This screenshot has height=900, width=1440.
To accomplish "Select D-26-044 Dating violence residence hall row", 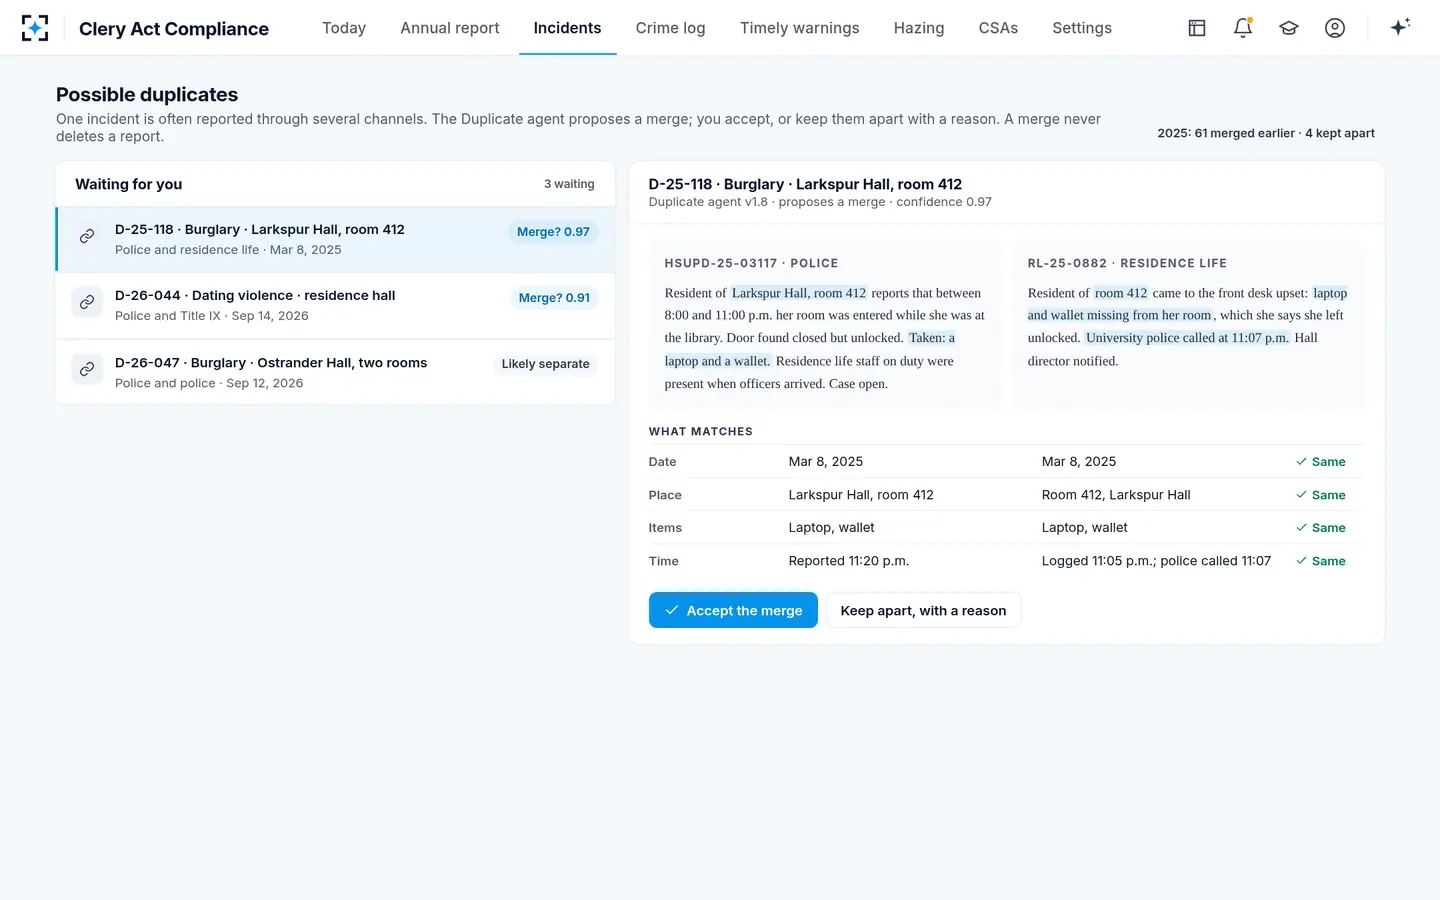I will (335, 305).
